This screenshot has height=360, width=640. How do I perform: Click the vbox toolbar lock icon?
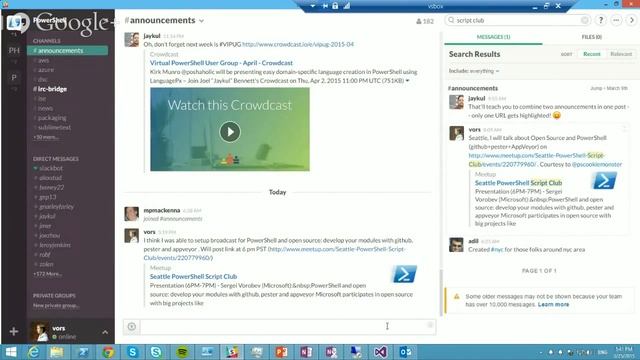335,6
